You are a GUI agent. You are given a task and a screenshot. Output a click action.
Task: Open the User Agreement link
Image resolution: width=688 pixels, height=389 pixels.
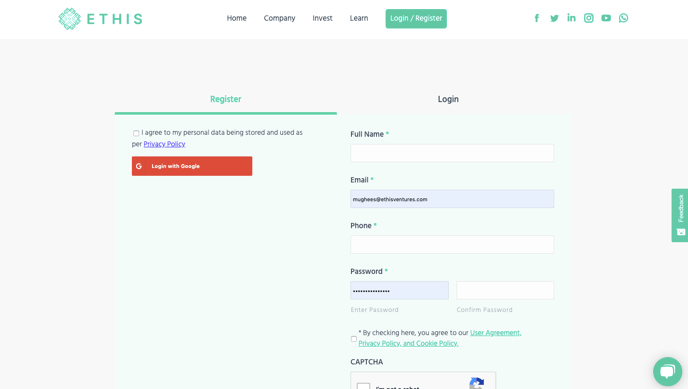(x=495, y=333)
